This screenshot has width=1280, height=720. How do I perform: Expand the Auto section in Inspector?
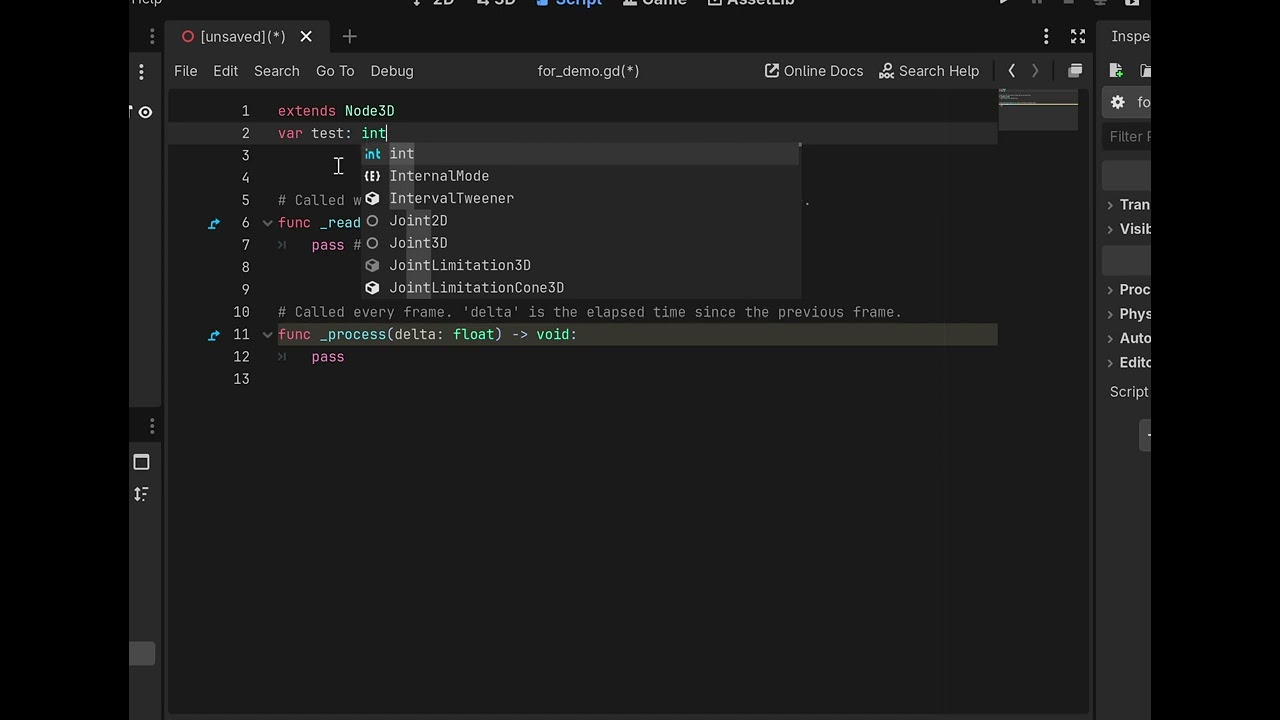click(x=1130, y=338)
